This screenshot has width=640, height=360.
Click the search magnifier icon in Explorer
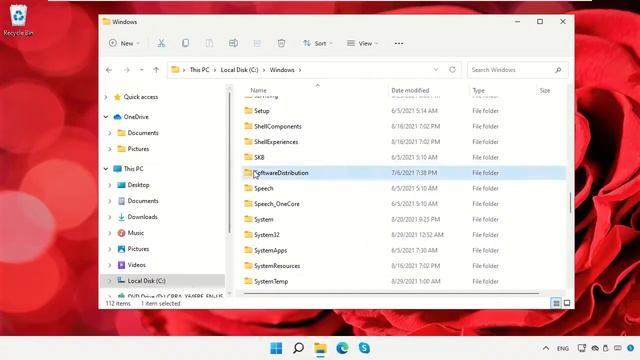coord(558,70)
